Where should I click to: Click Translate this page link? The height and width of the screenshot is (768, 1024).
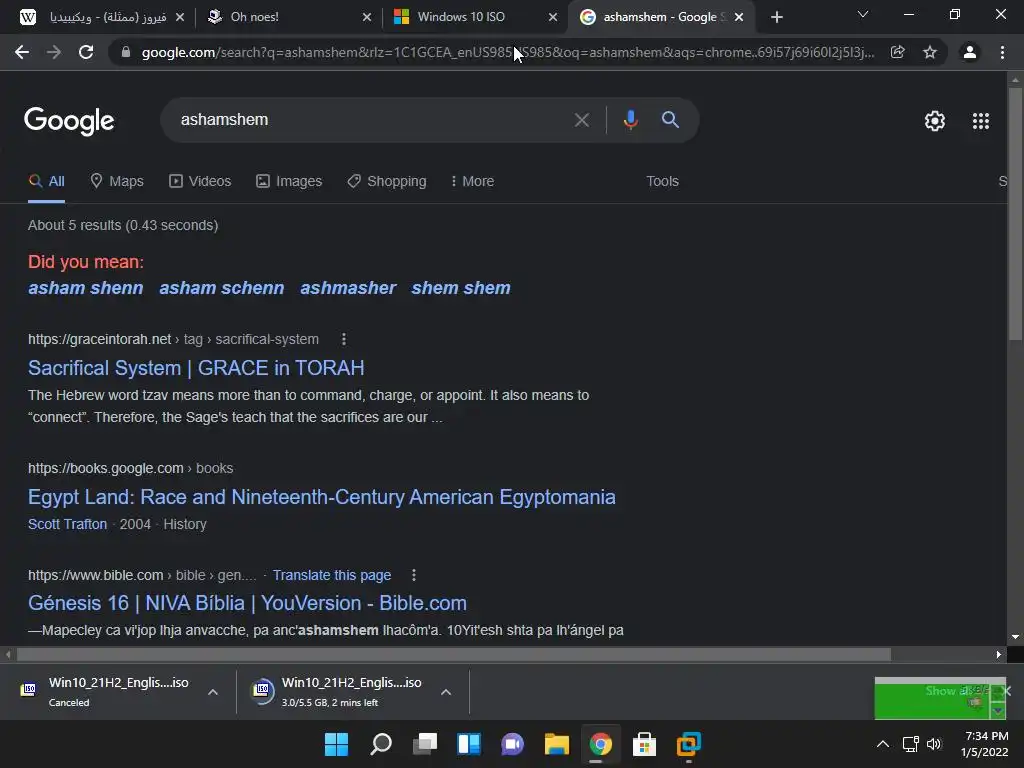332,575
